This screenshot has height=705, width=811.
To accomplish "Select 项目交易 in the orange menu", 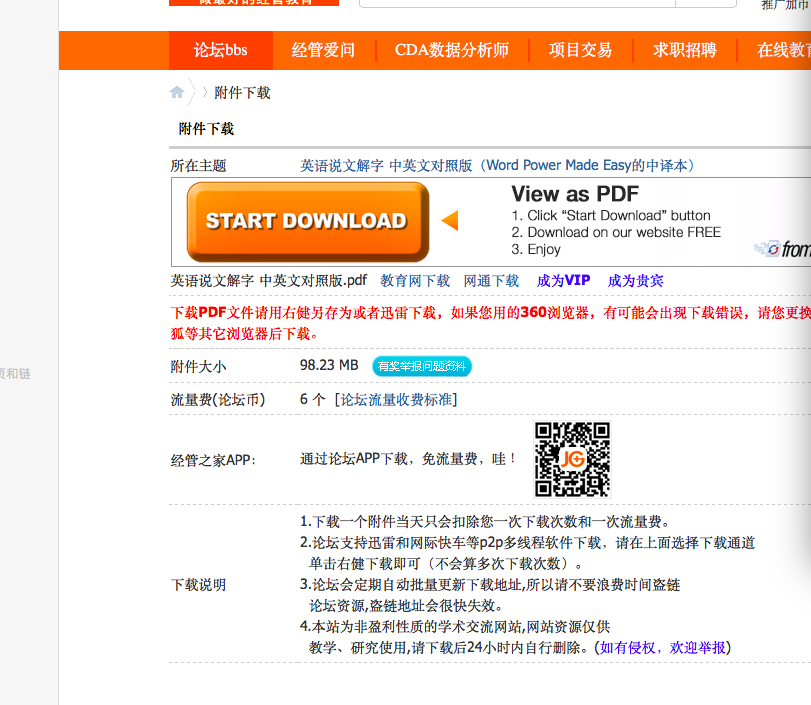I will (580, 50).
